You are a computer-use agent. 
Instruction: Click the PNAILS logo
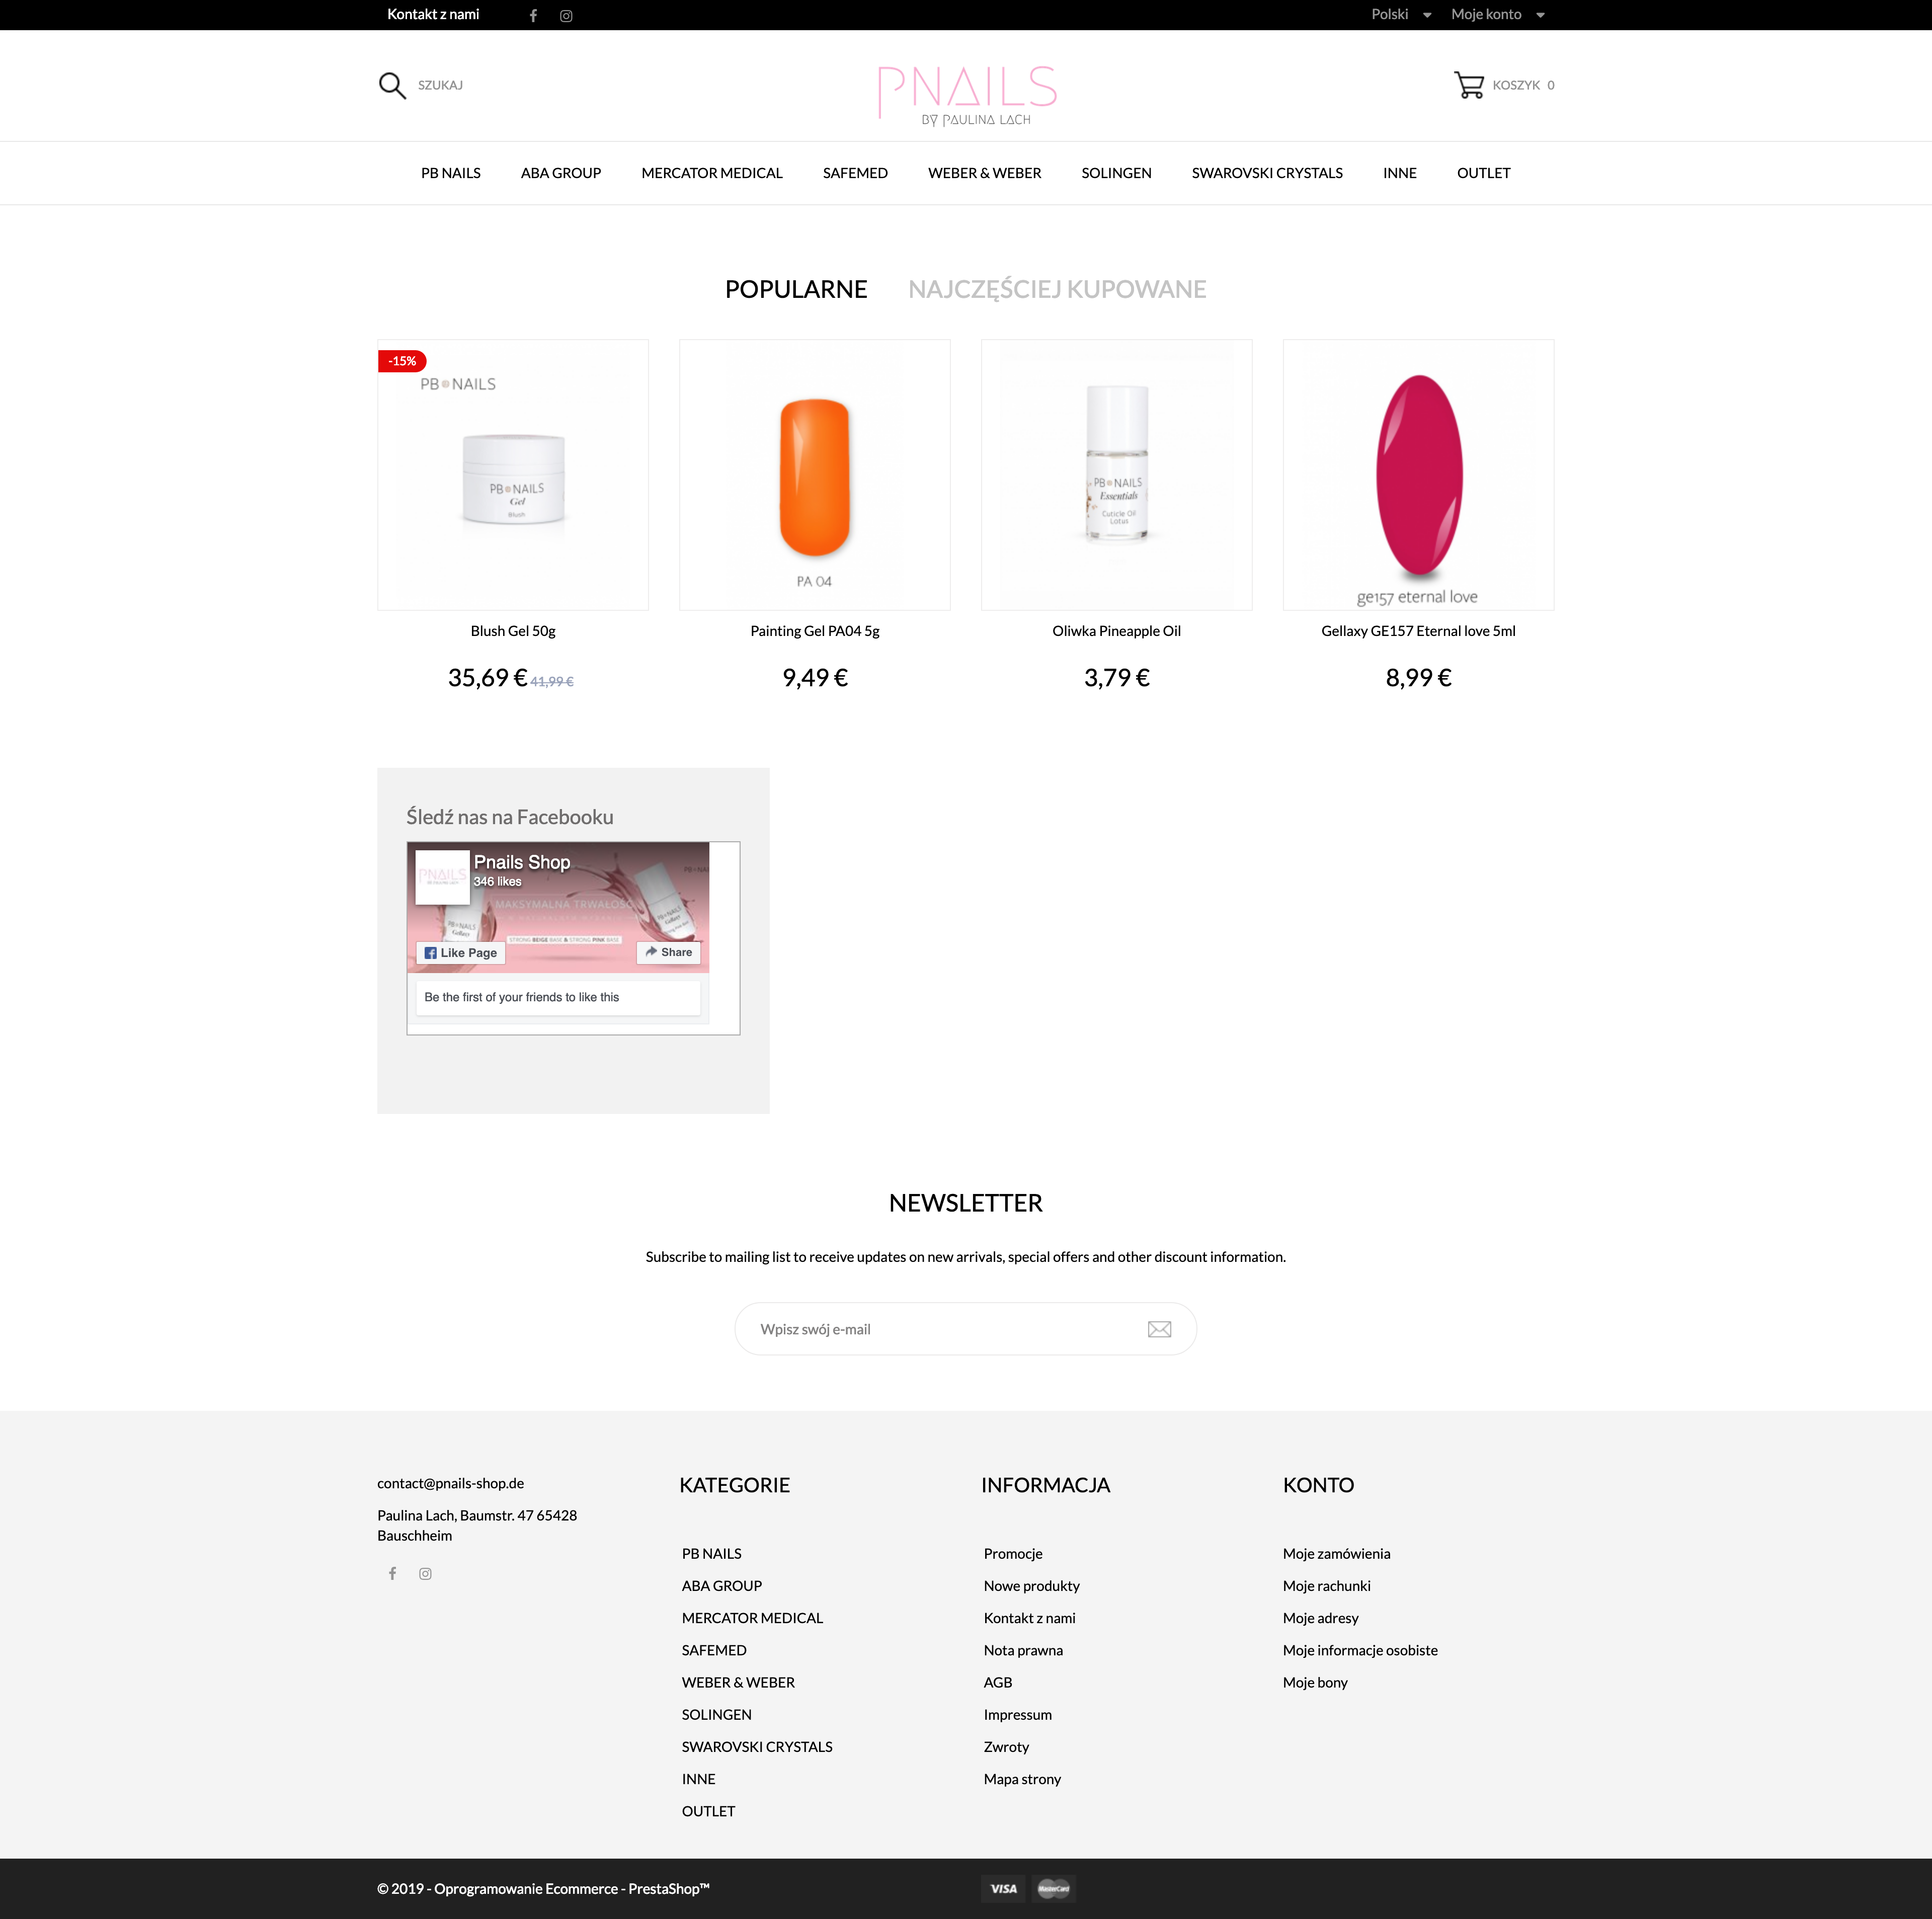(966, 95)
